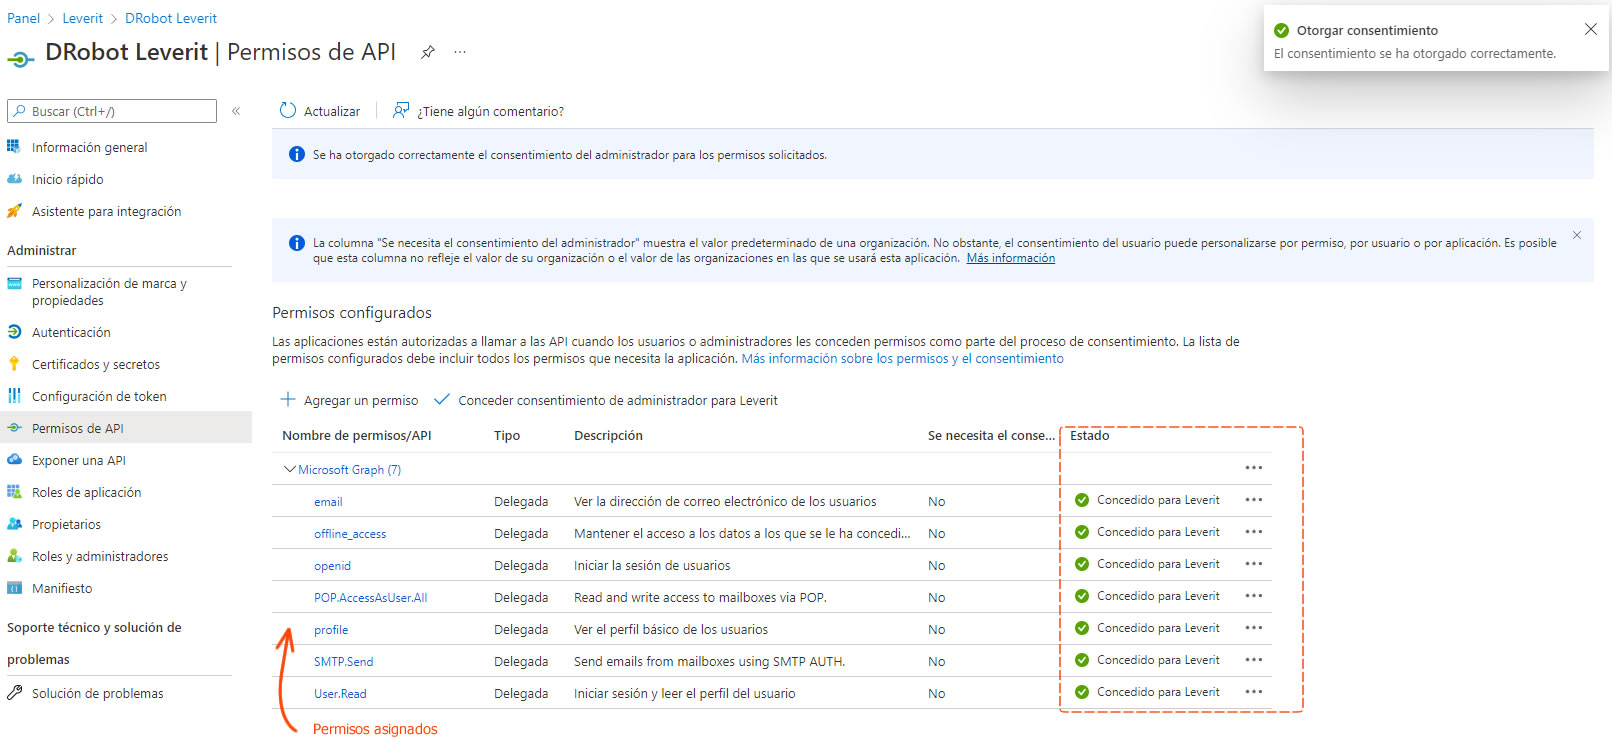
Task: Dismiss the blue information banner about the column
Action: tap(1577, 235)
